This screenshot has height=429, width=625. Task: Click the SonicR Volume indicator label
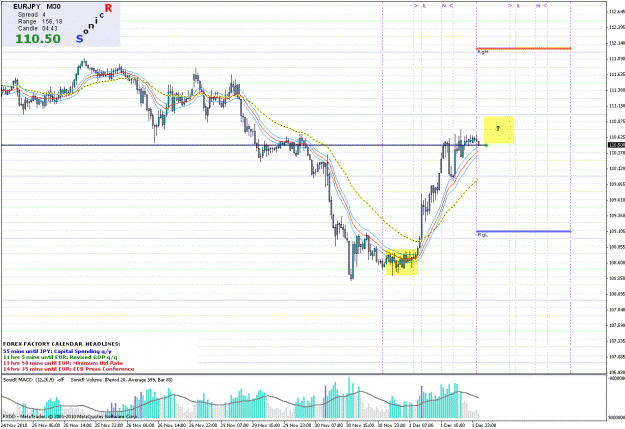122,380
